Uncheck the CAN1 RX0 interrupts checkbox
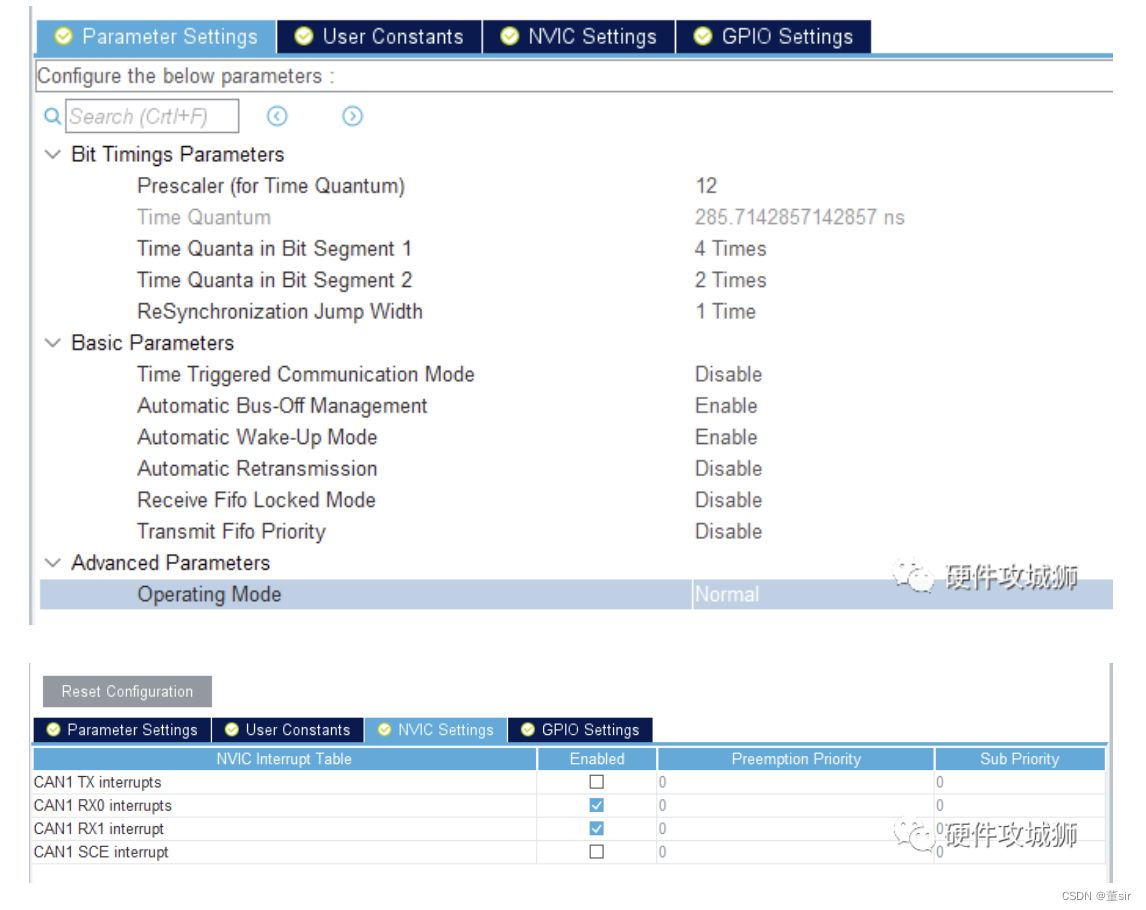The width and height of the screenshot is (1146, 910). click(596, 805)
